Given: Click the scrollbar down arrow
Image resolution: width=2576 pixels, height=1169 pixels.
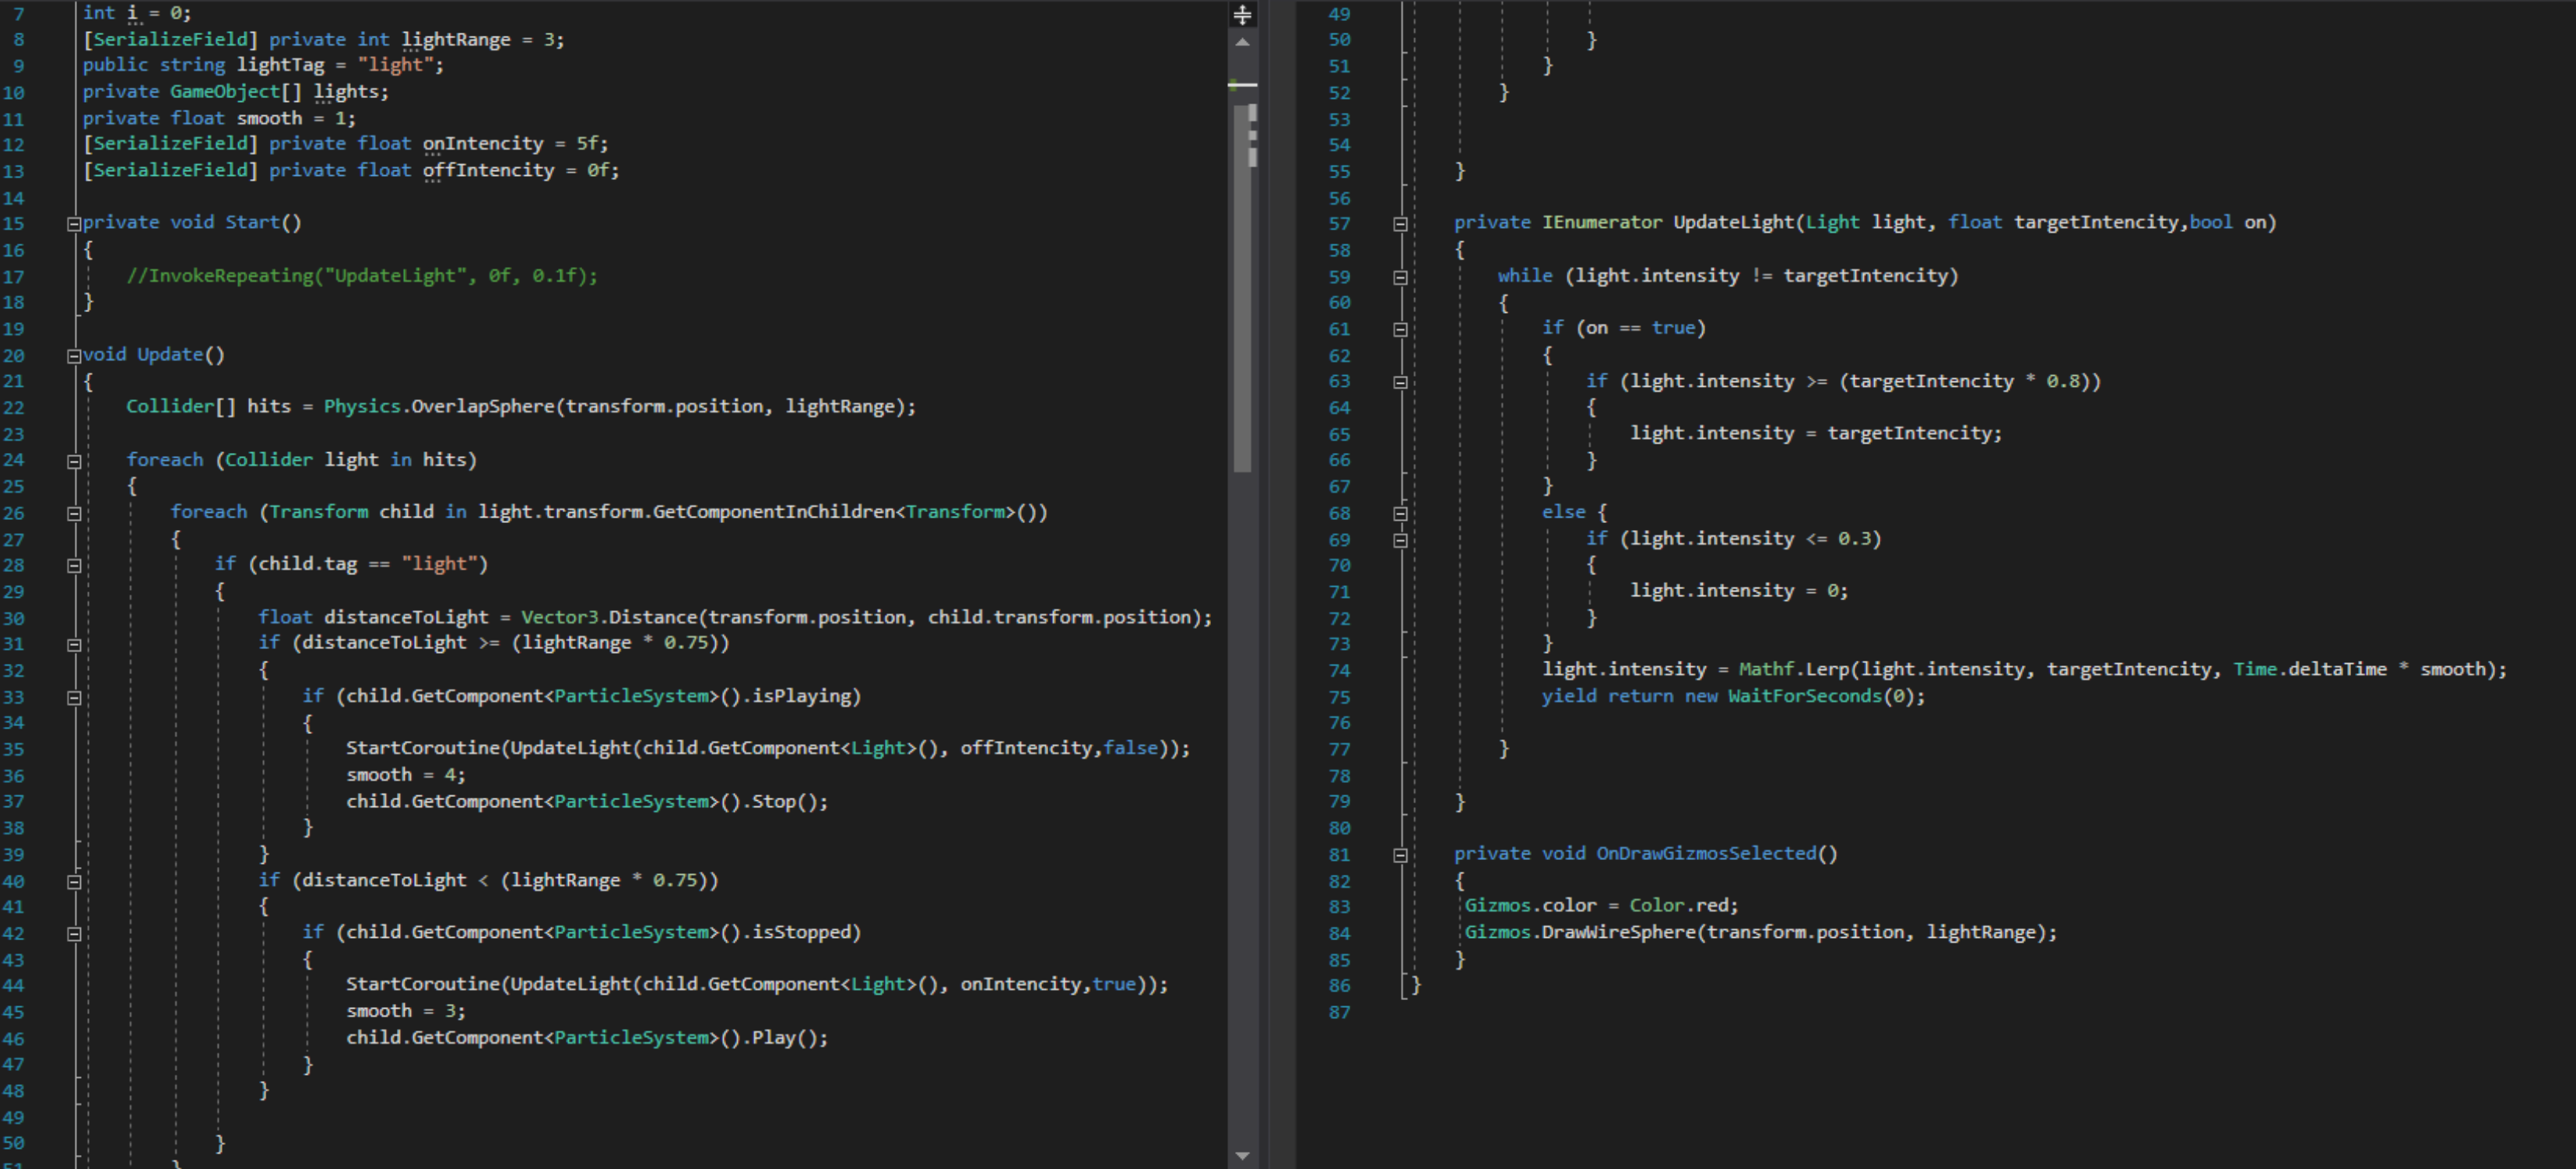Looking at the screenshot, I should point(1242,1156).
